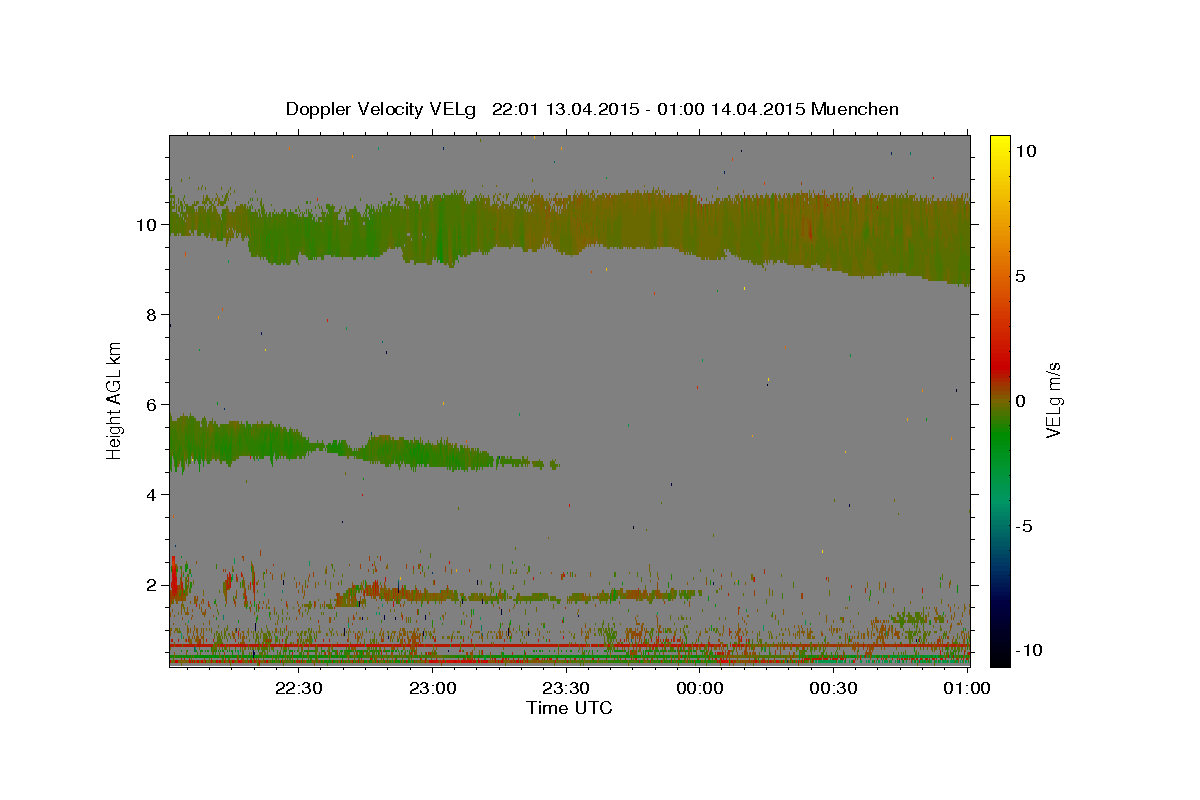The width and height of the screenshot is (1200, 800).
Task: Click the thin echo layer below 2 km
Action: (x=520, y=594)
